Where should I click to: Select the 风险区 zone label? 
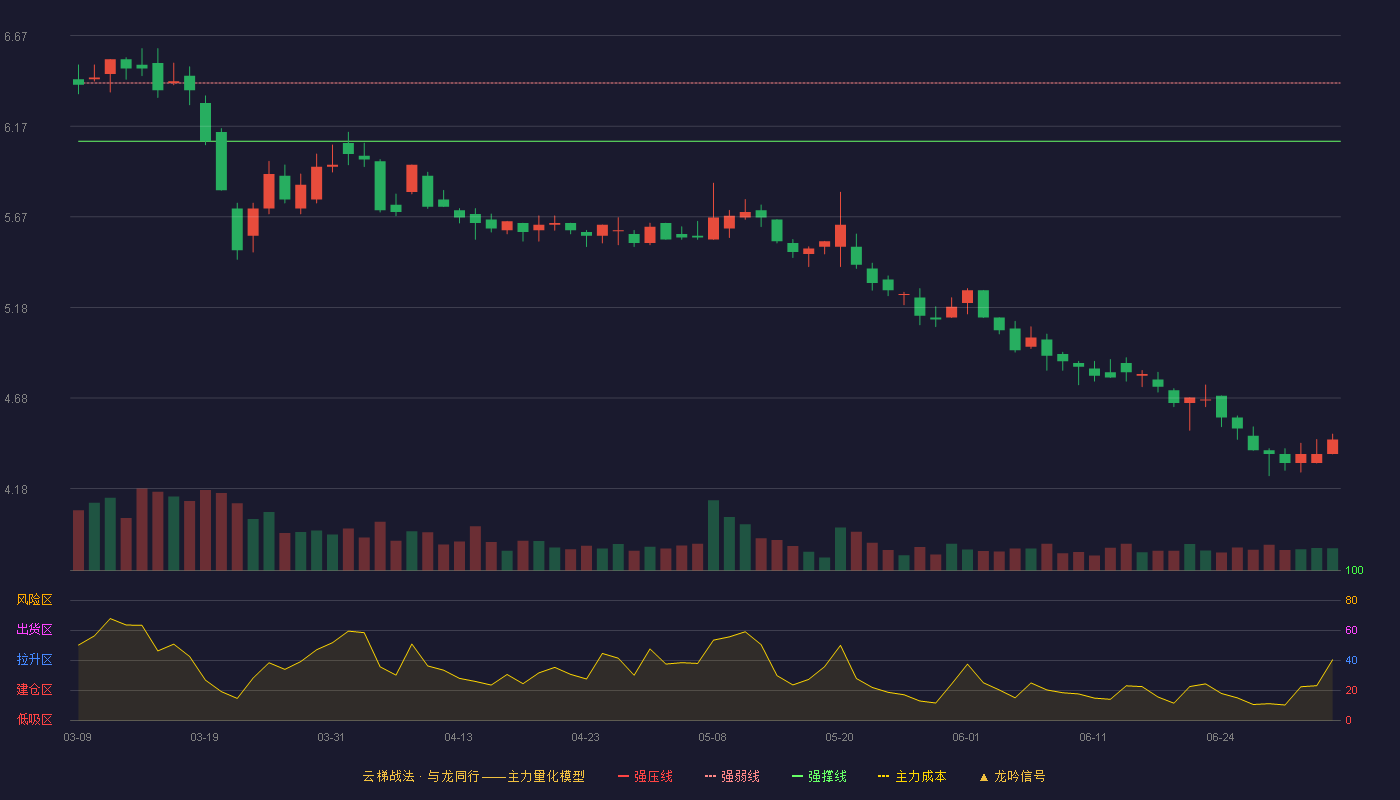click(34, 600)
